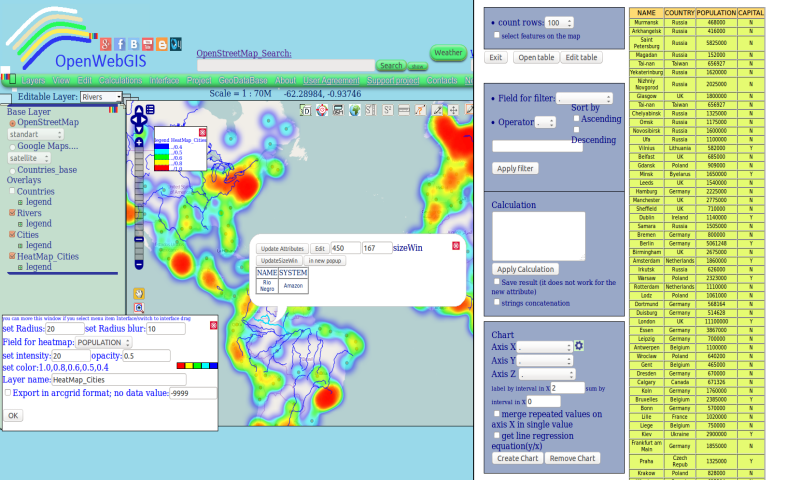The image size is (800, 480).
Task: Zoom in with the plus button
Action: tap(139, 143)
